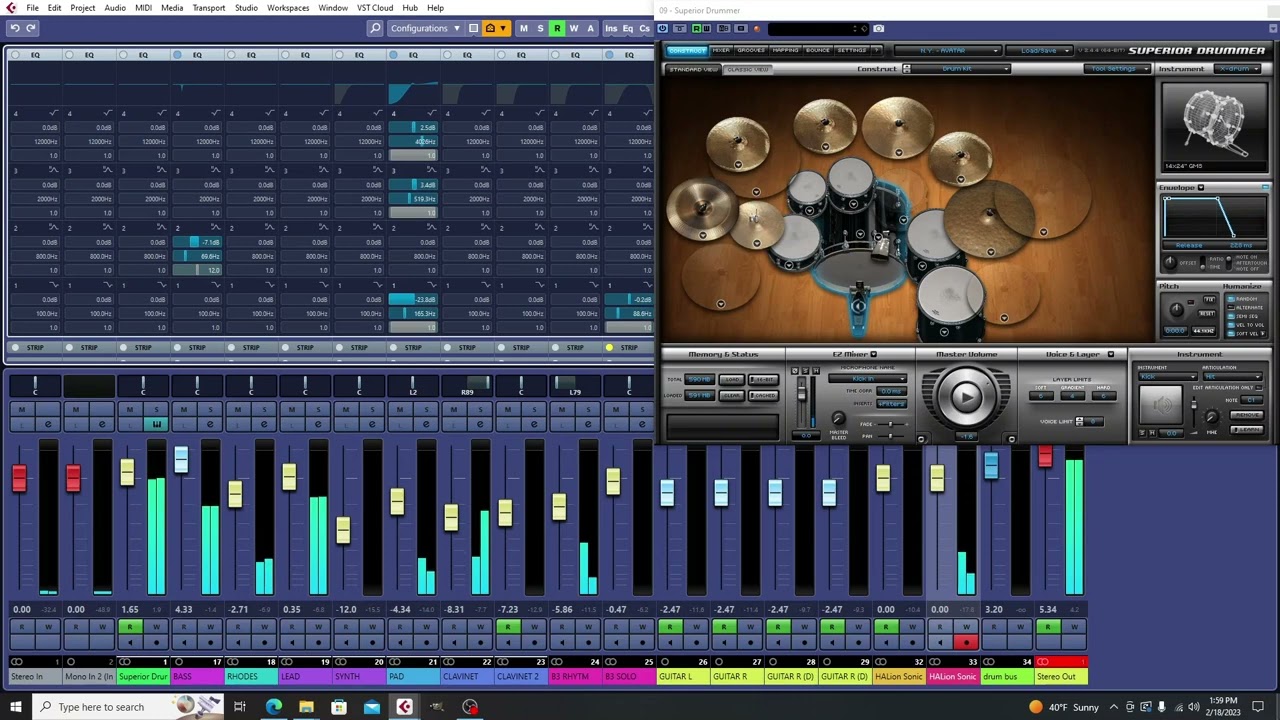Toggle global Write automation (W) button
The width and height of the screenshot is (1280, 720).
pos(574,28)
